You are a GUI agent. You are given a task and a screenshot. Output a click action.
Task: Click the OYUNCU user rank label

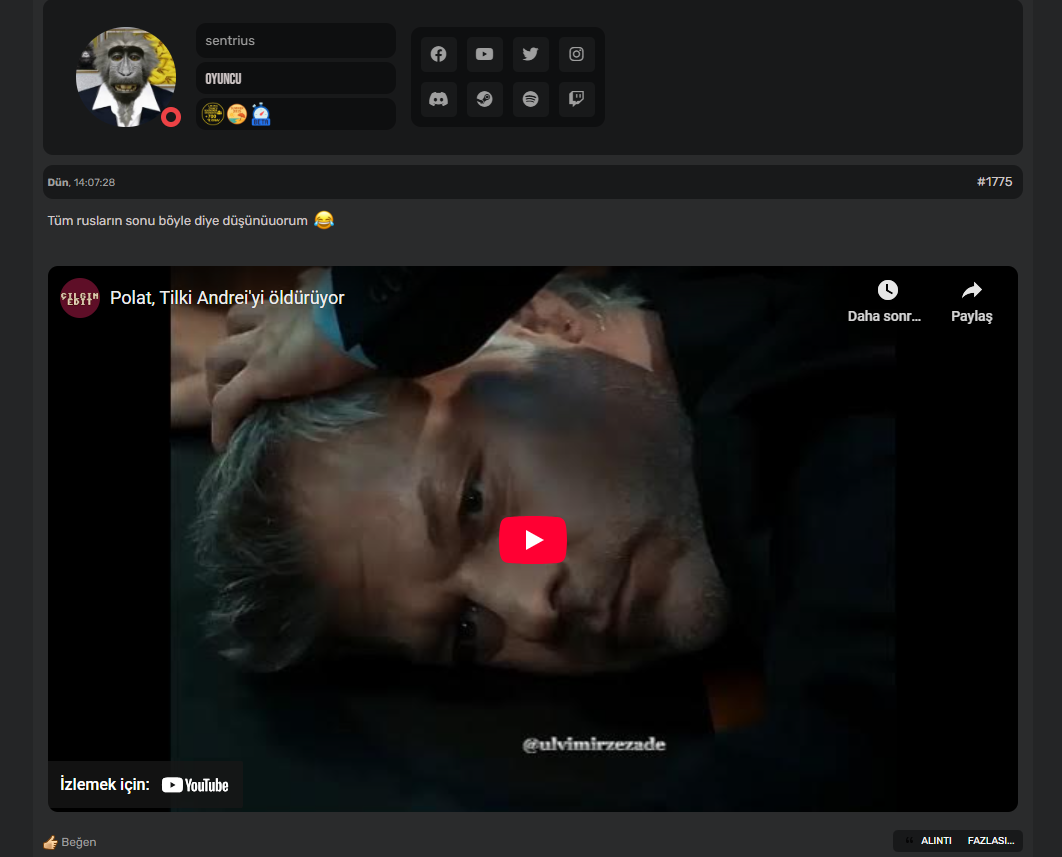[x=224, y=79]
